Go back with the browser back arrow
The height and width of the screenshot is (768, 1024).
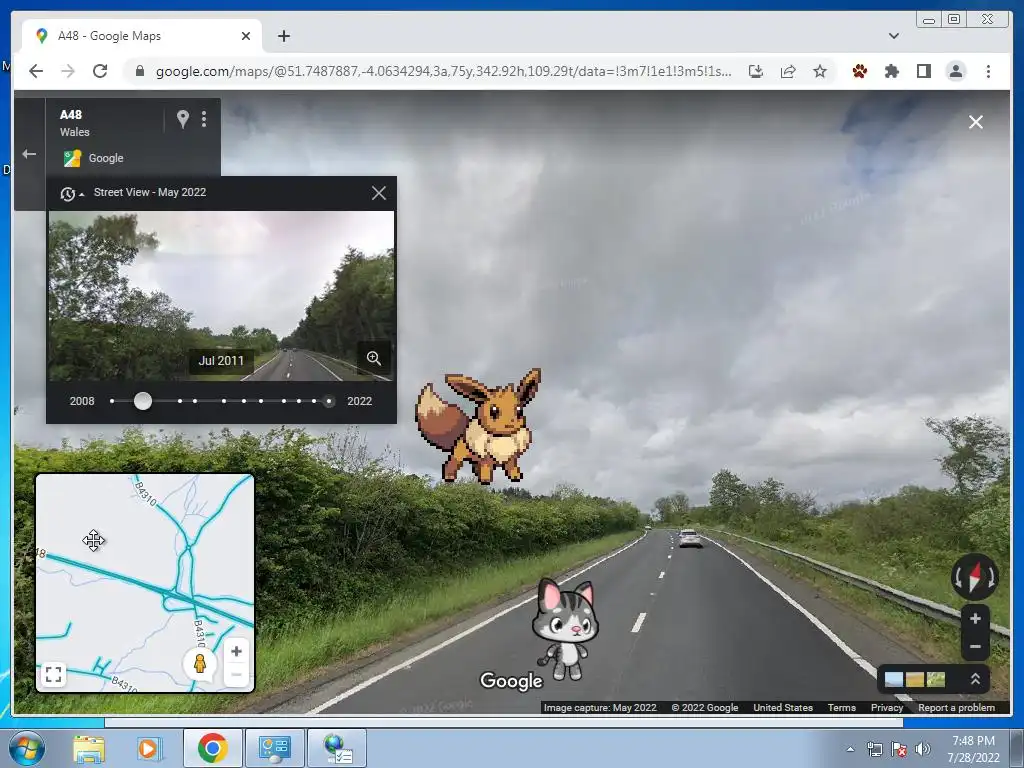[x=36, y=71]
